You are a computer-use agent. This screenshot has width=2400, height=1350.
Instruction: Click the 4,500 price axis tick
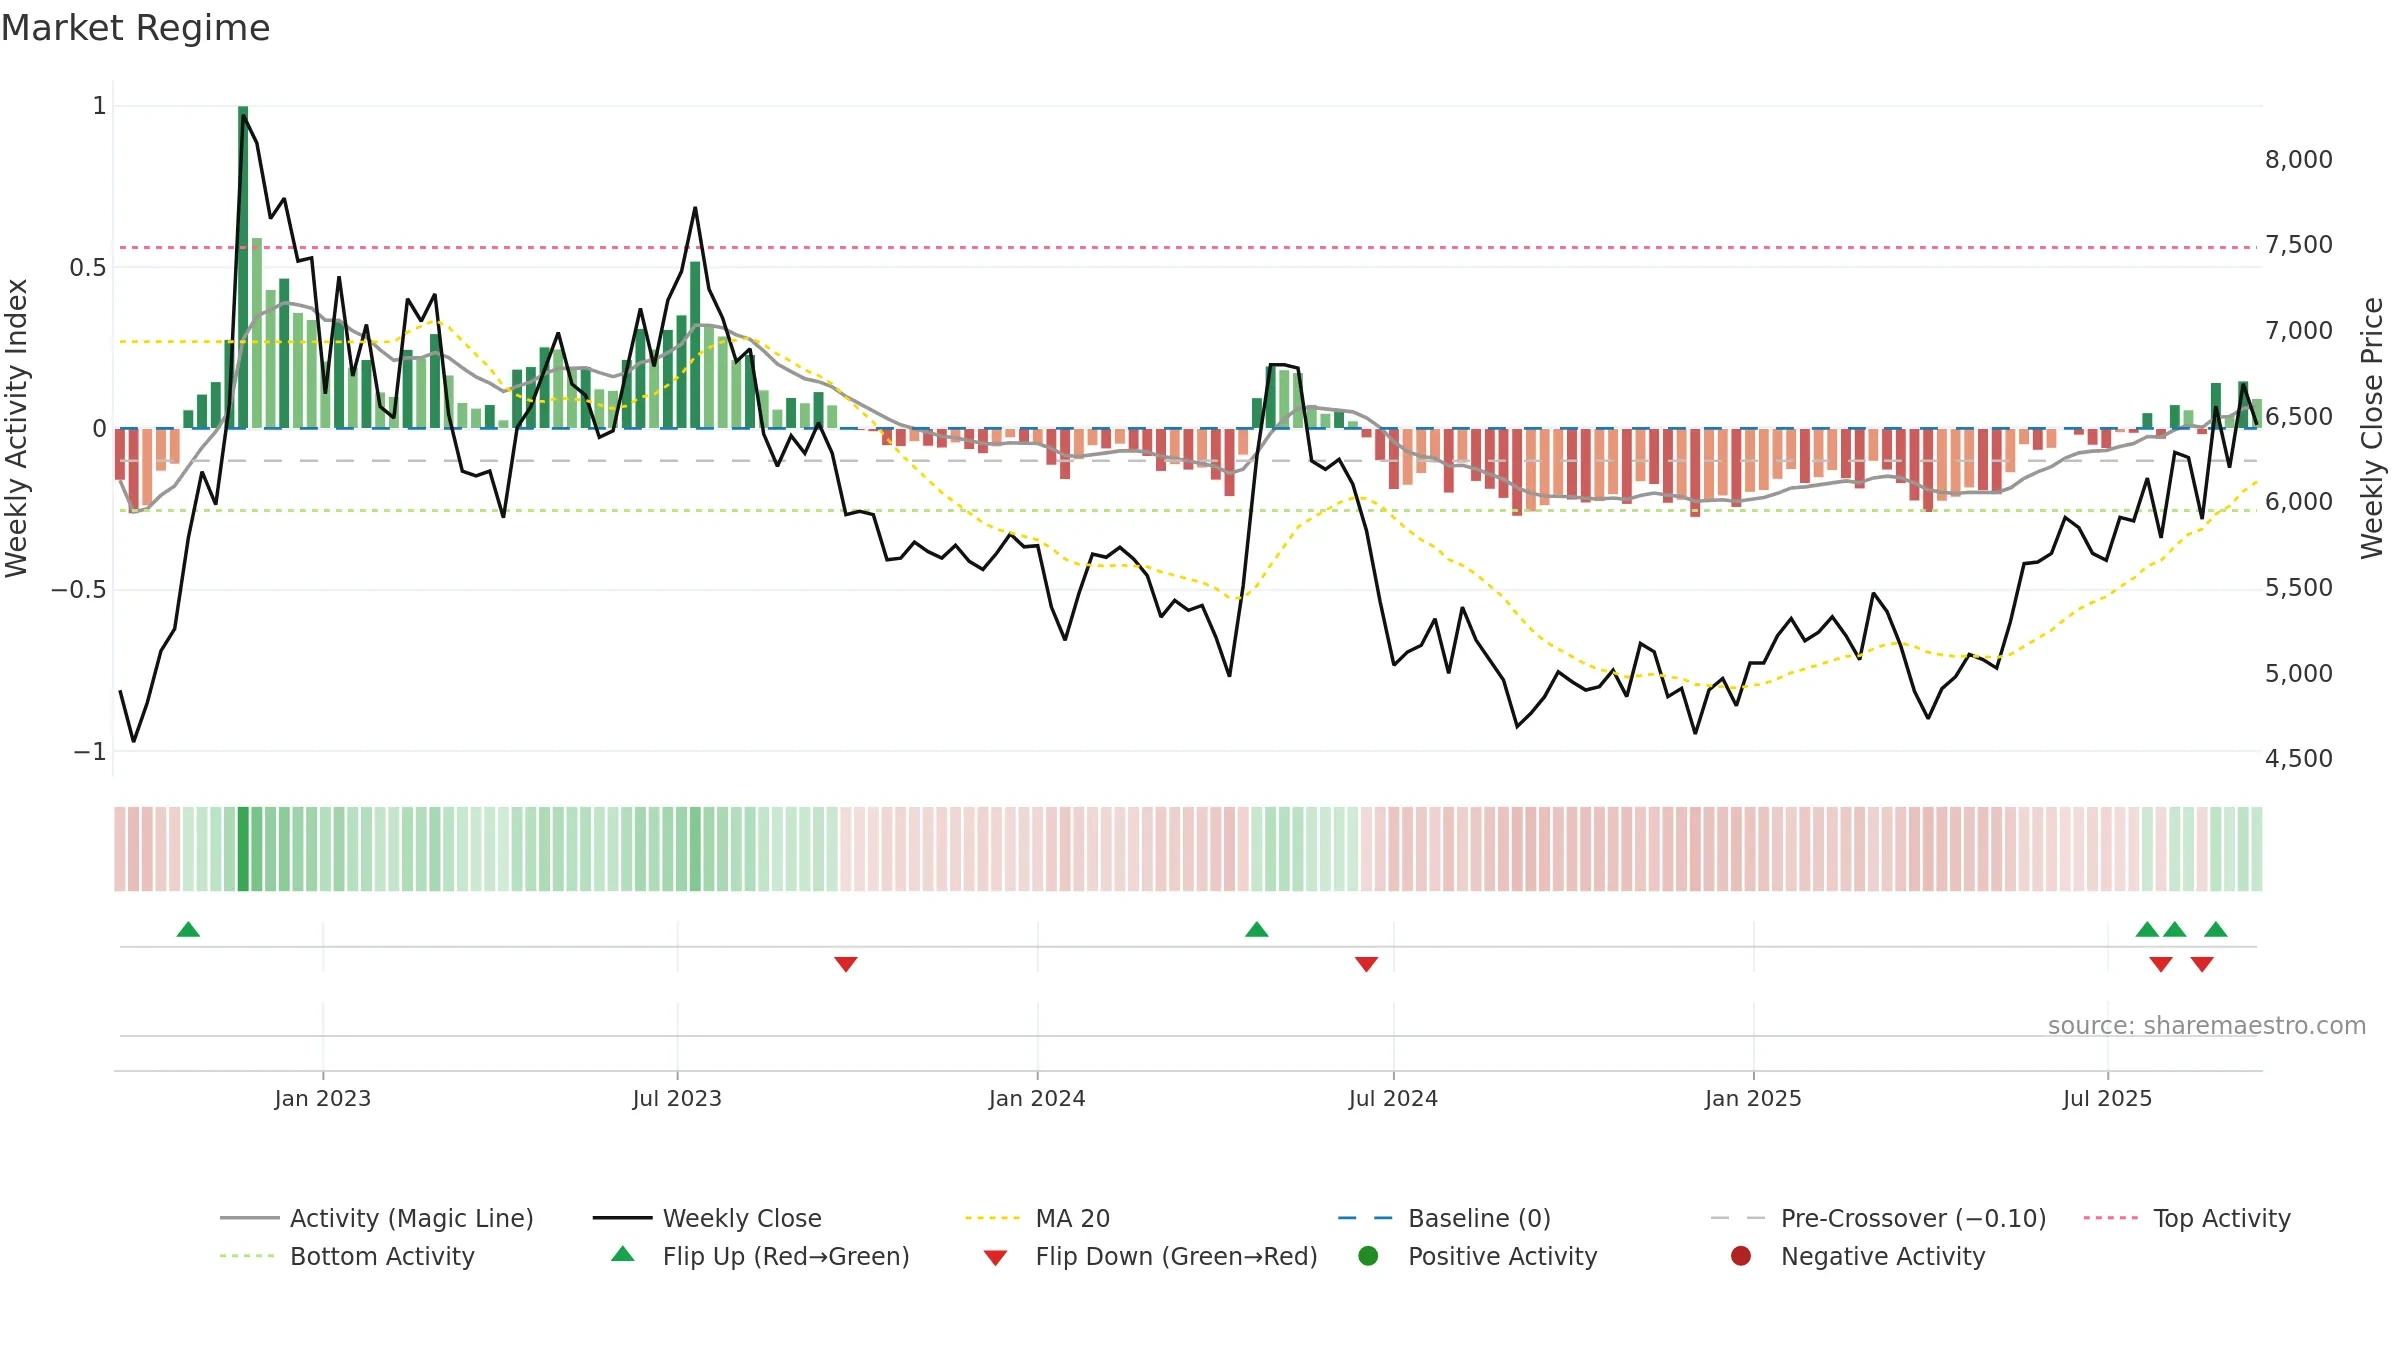coord(2298,758)
